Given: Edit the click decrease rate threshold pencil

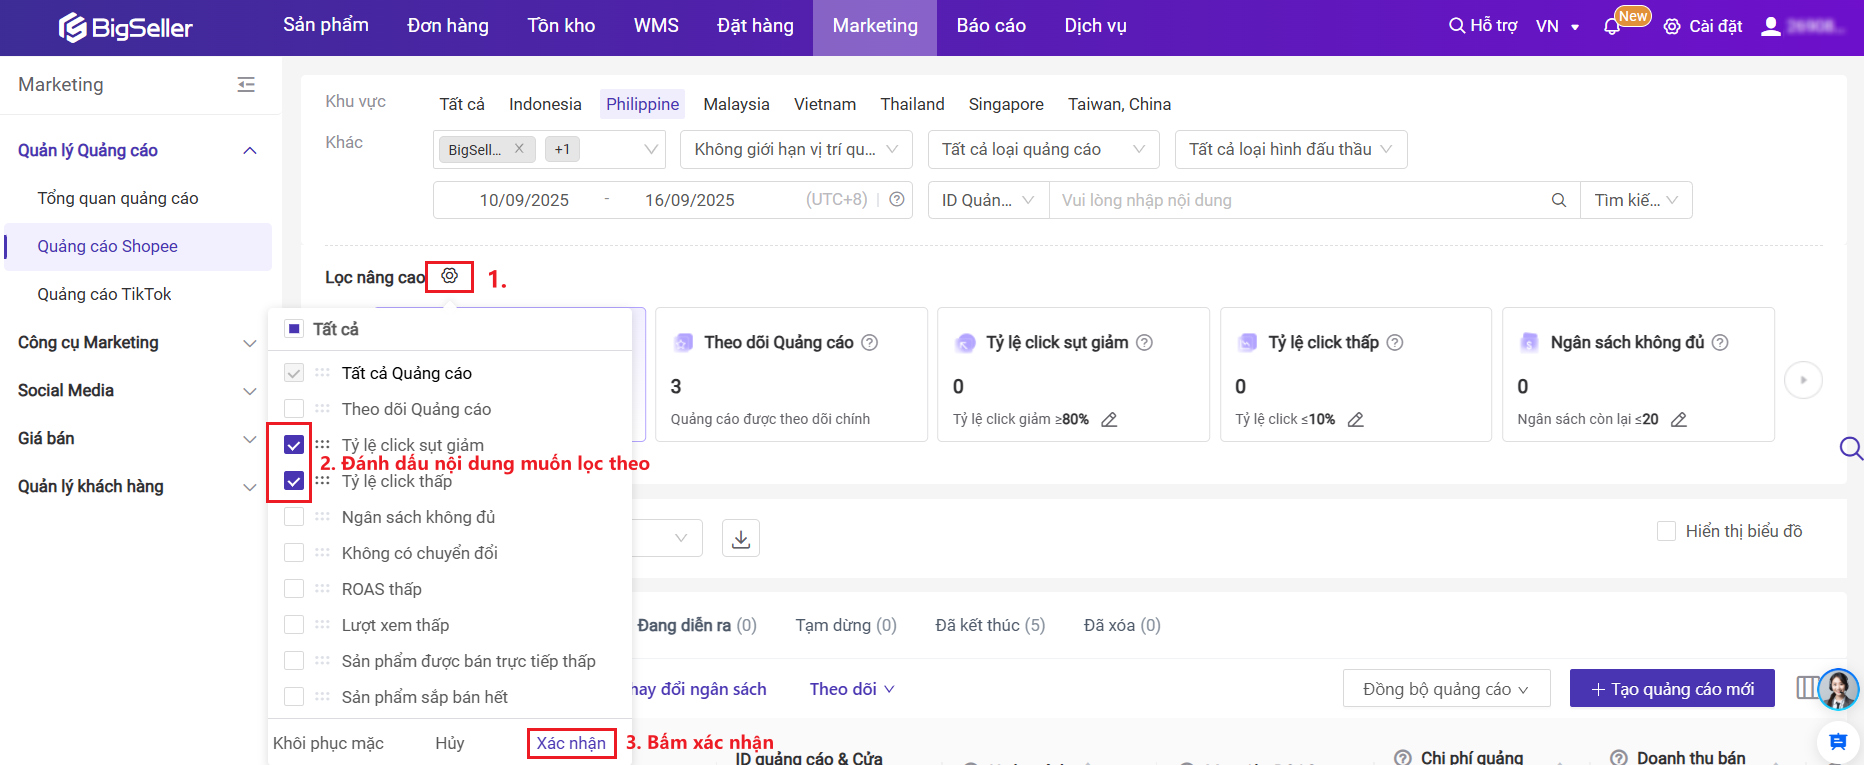Looking at the screenshot, I should pos(1109,420).
